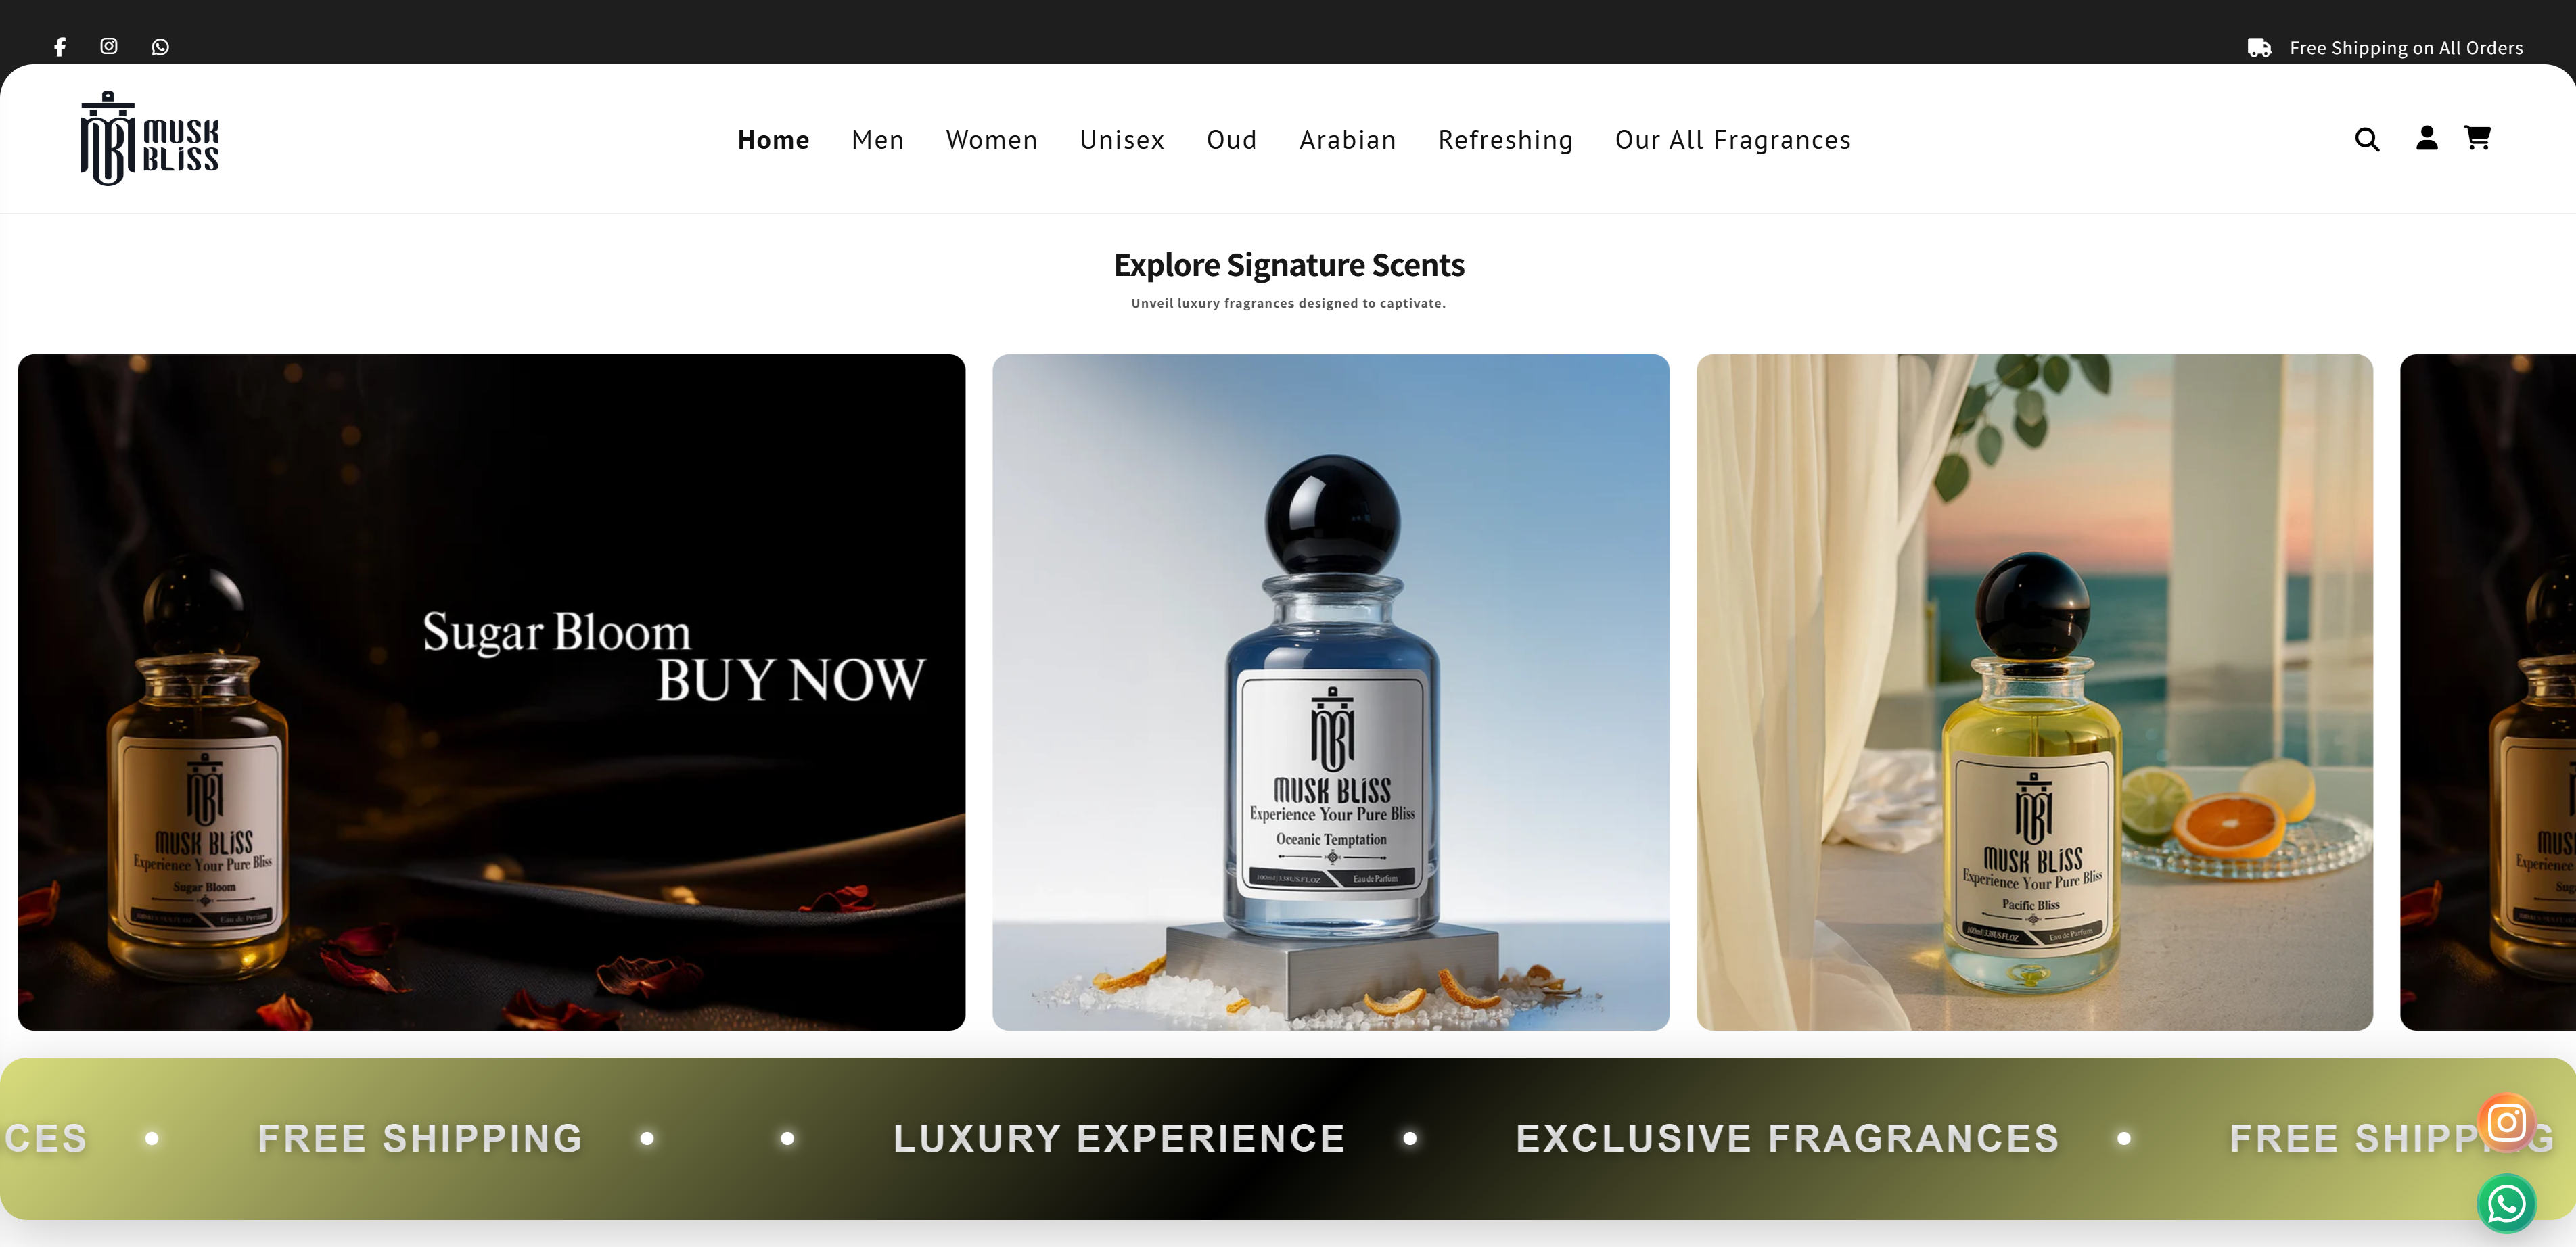Viewport: 2576px width, 1247px height.
Task: Click the floating Instagram button
Action: (x=2506, y=1122)
